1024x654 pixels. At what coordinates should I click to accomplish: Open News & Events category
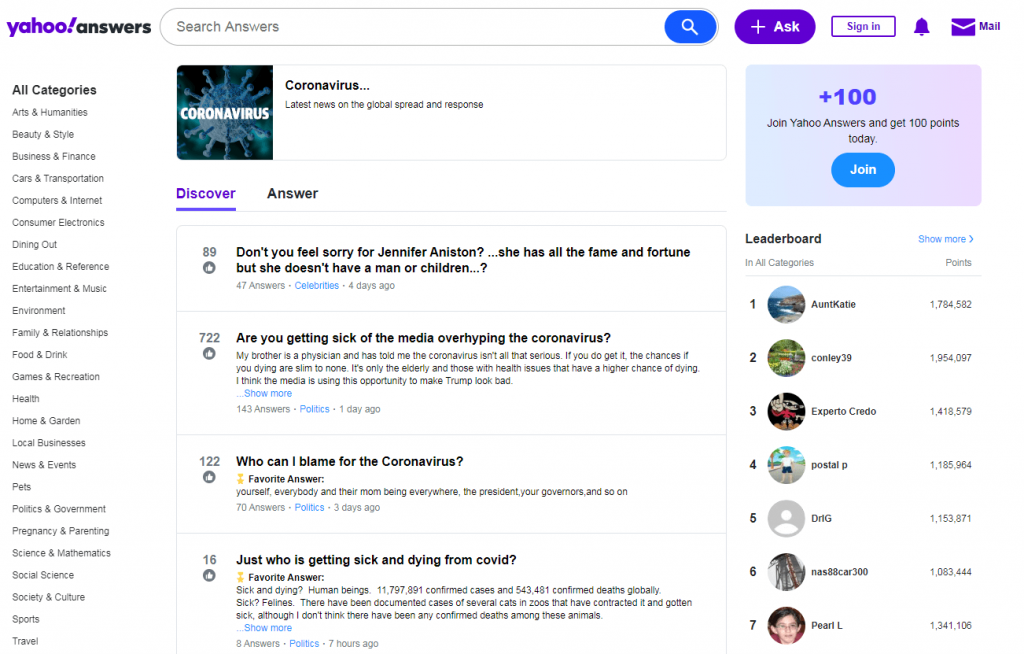pos(44,465)
